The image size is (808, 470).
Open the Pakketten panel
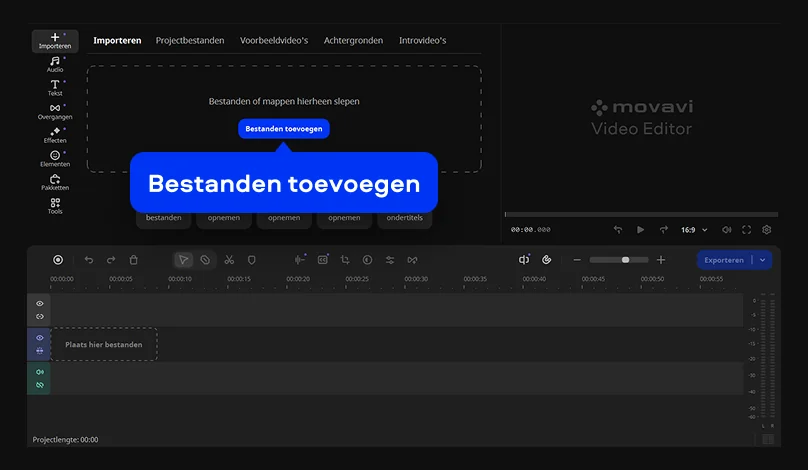[x=55, y=182]
